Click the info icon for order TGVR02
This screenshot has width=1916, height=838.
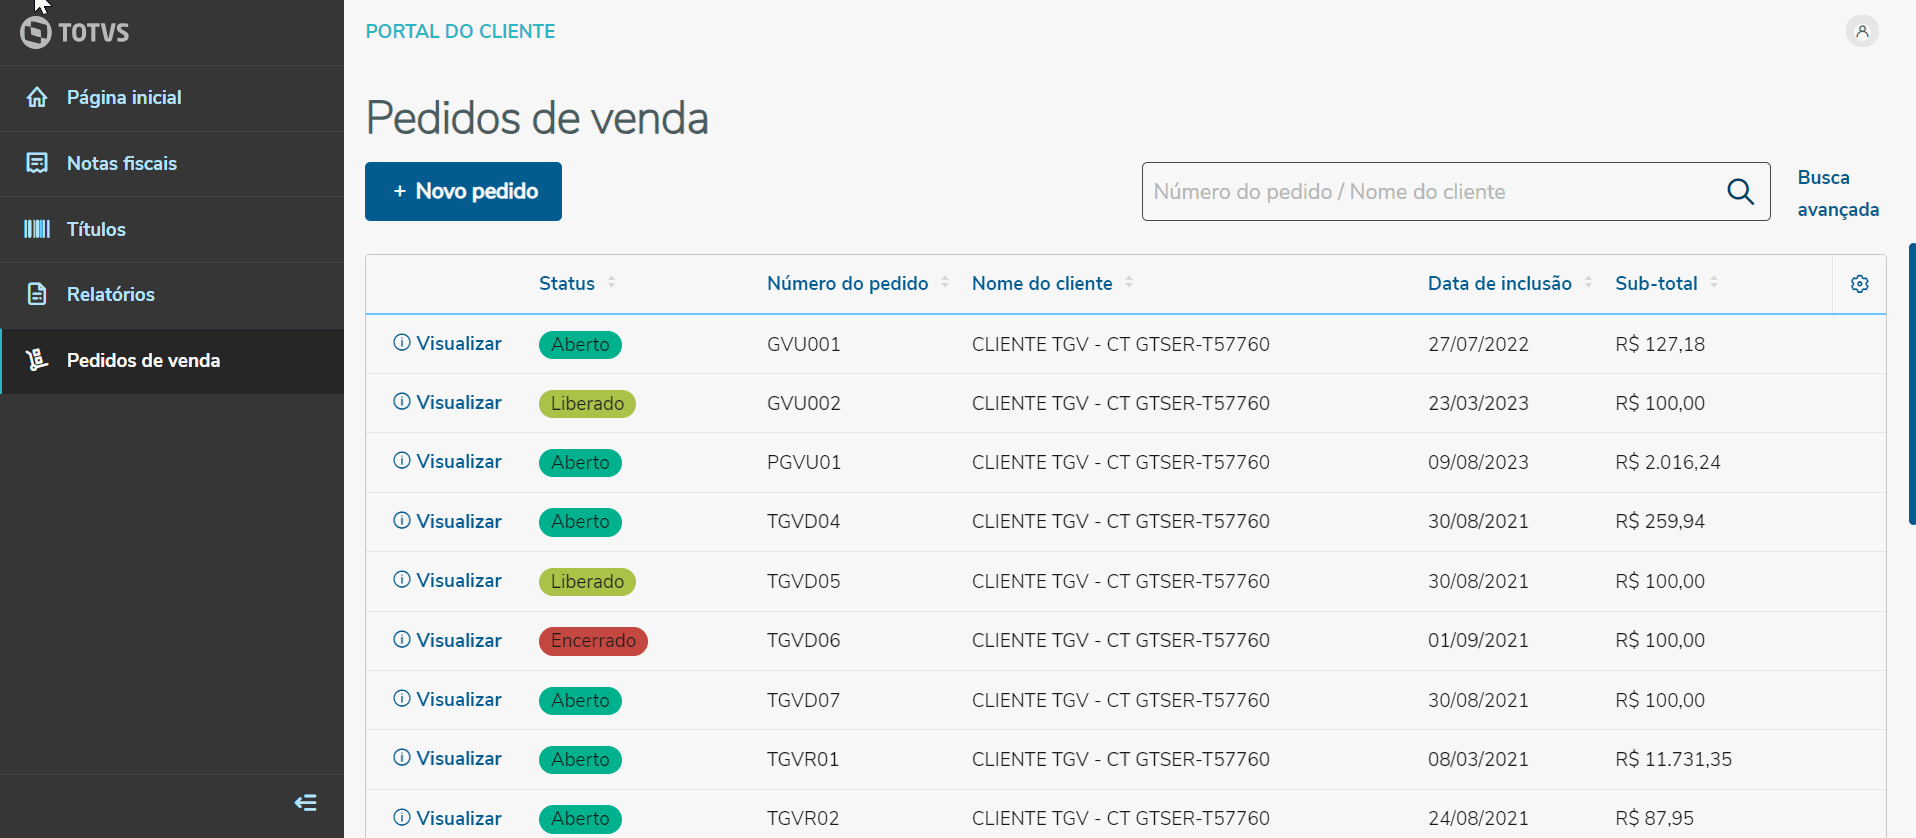coord(402,818)
